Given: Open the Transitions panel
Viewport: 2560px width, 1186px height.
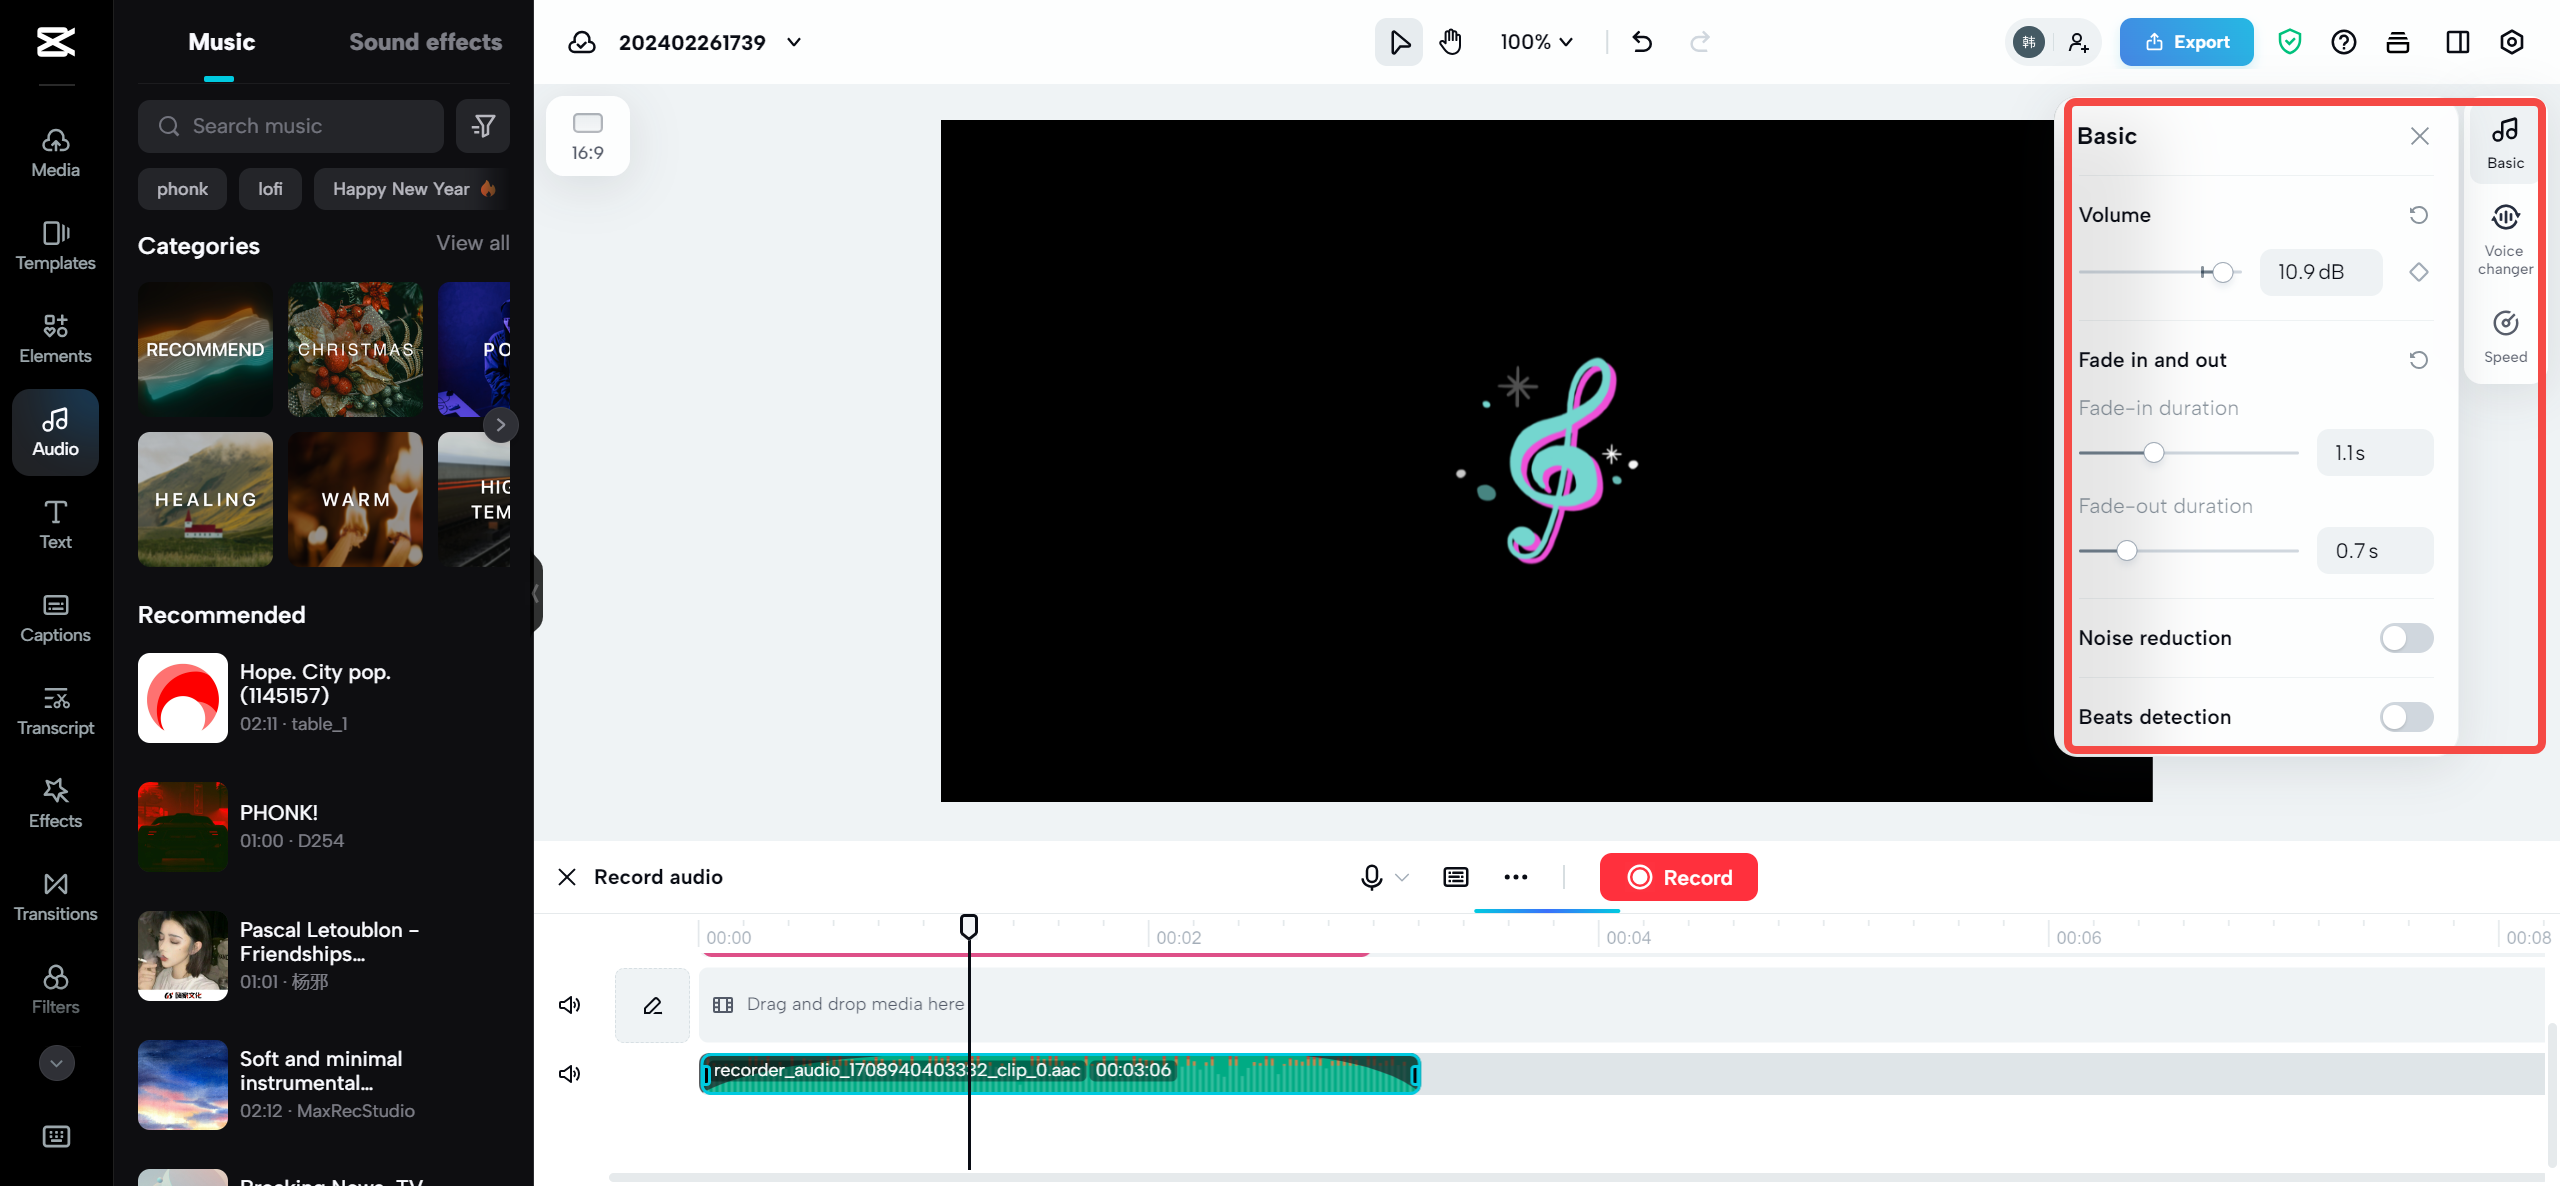Looking at the screenshot, I should [x=55, y=896].
